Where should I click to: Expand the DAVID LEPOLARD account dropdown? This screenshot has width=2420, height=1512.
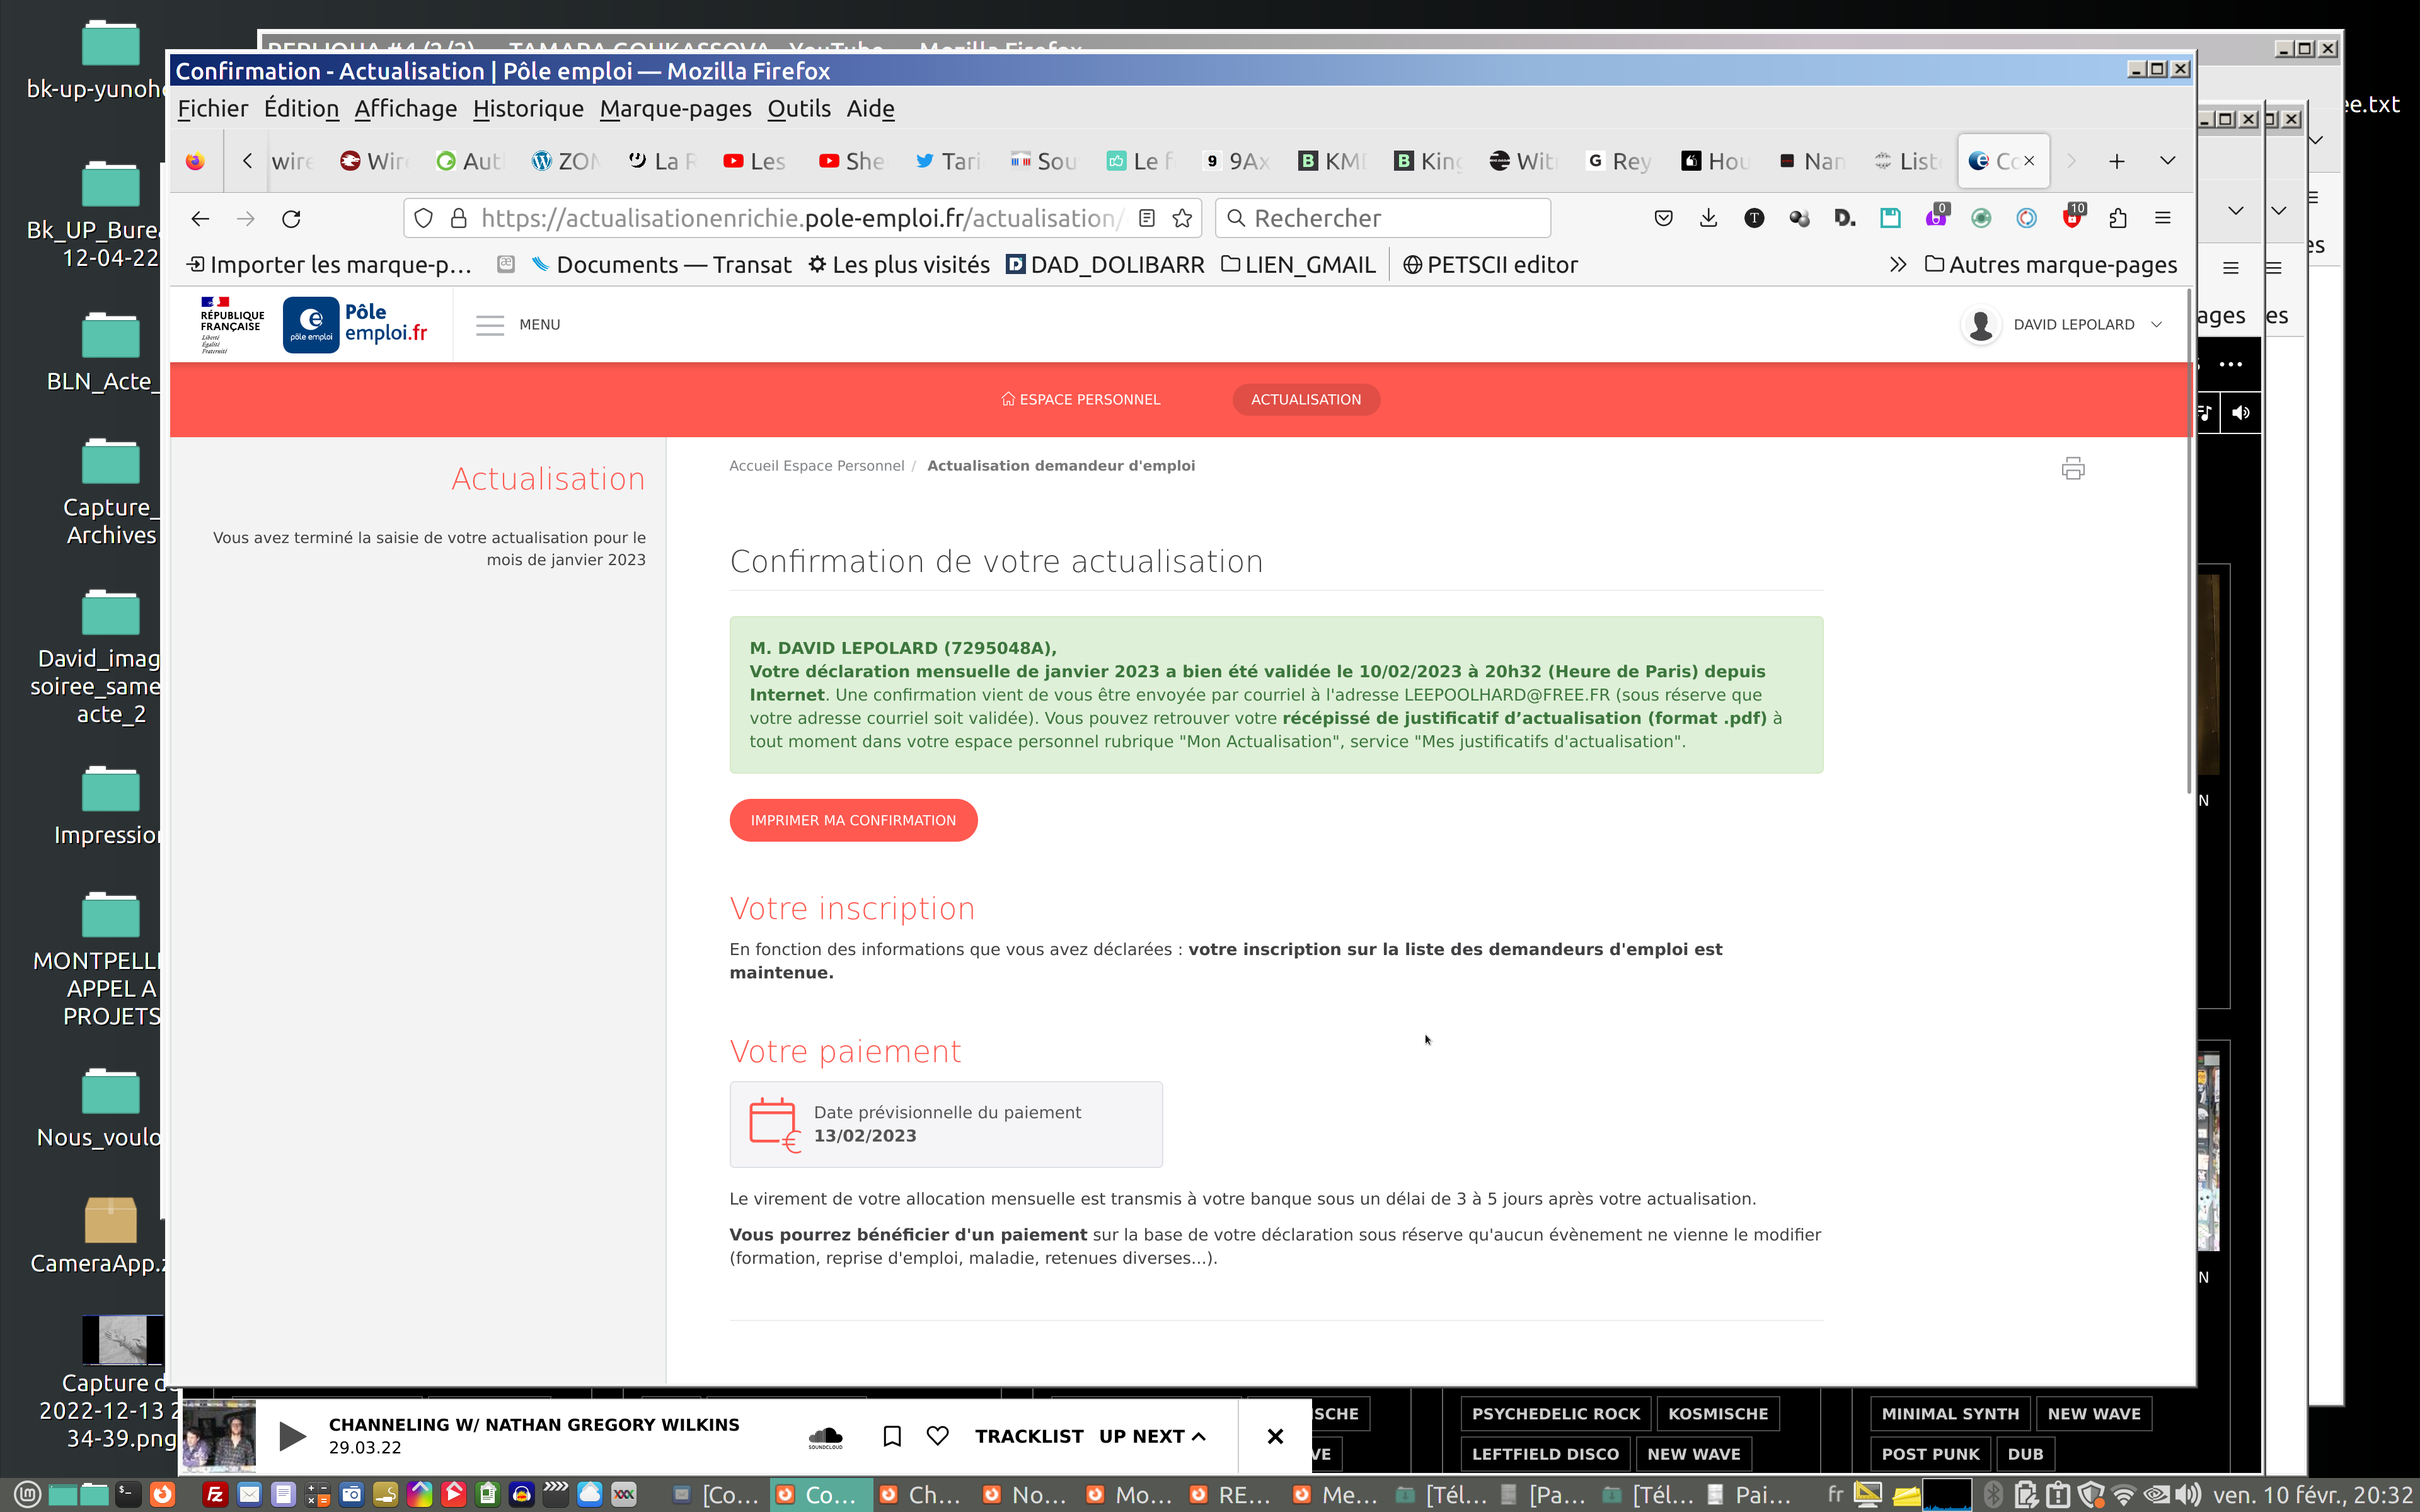click(2157, 324)
